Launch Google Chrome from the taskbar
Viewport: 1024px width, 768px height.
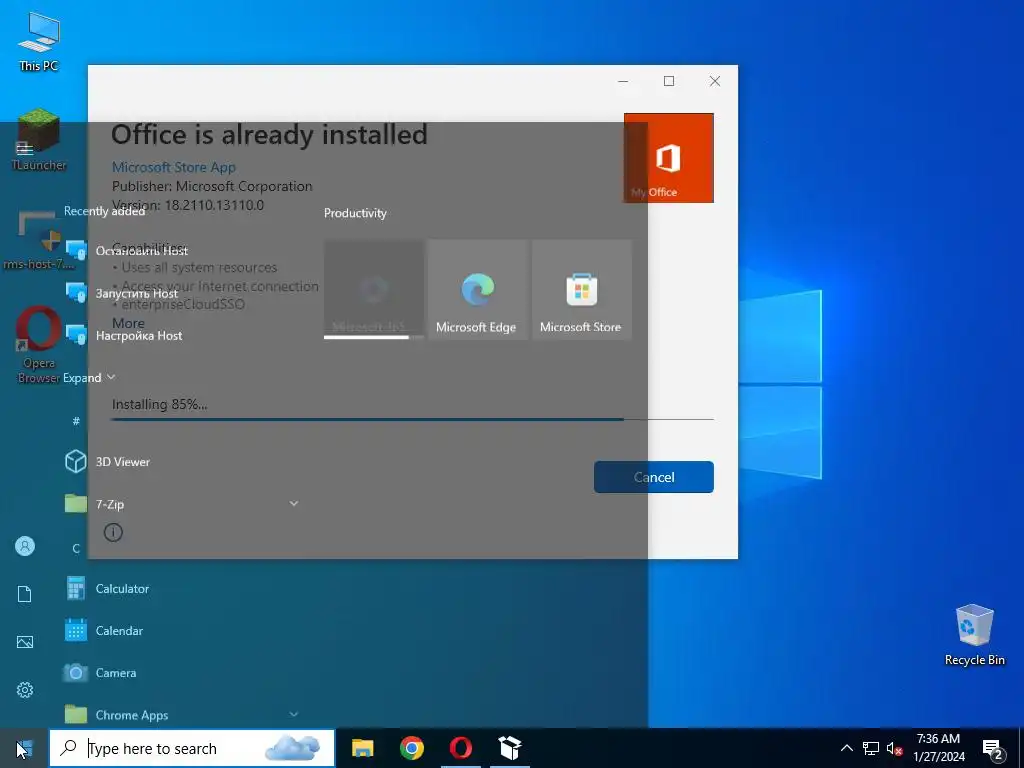[x=411, y=748]
